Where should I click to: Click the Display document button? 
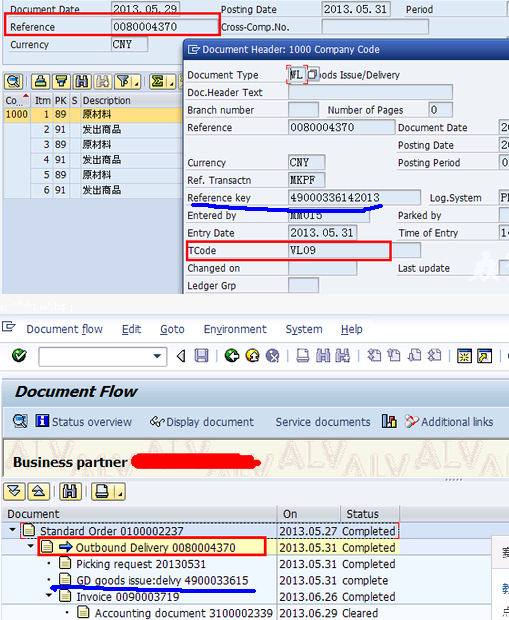pos(202,422)
